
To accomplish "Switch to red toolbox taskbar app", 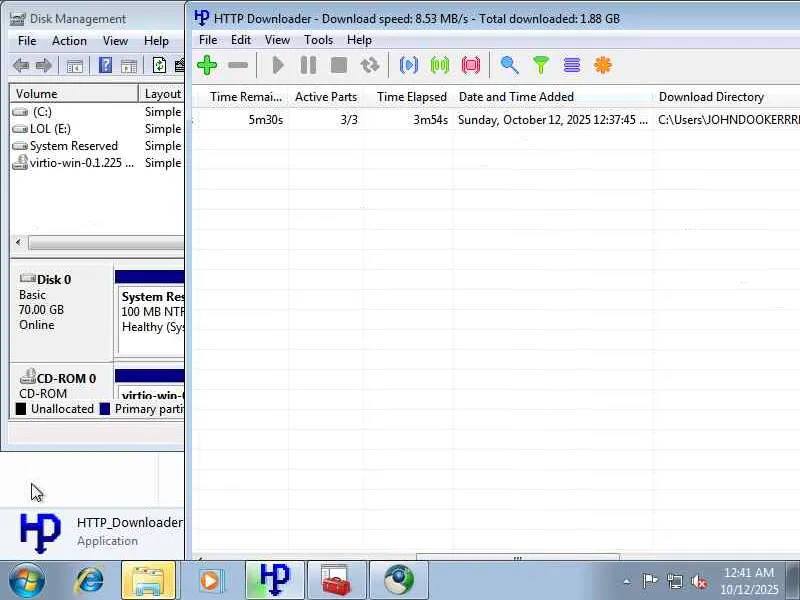I will [x=336, y=580].
